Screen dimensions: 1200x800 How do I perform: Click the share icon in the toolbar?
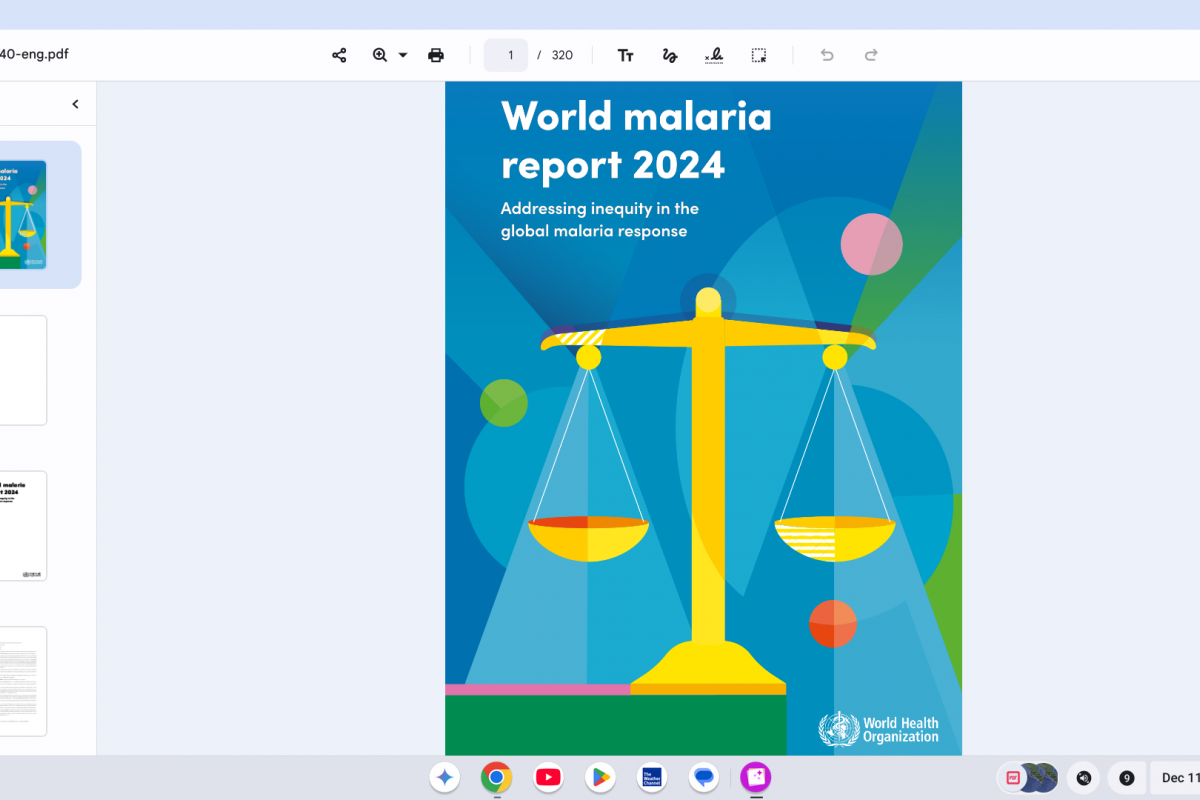tap(339, 55)
